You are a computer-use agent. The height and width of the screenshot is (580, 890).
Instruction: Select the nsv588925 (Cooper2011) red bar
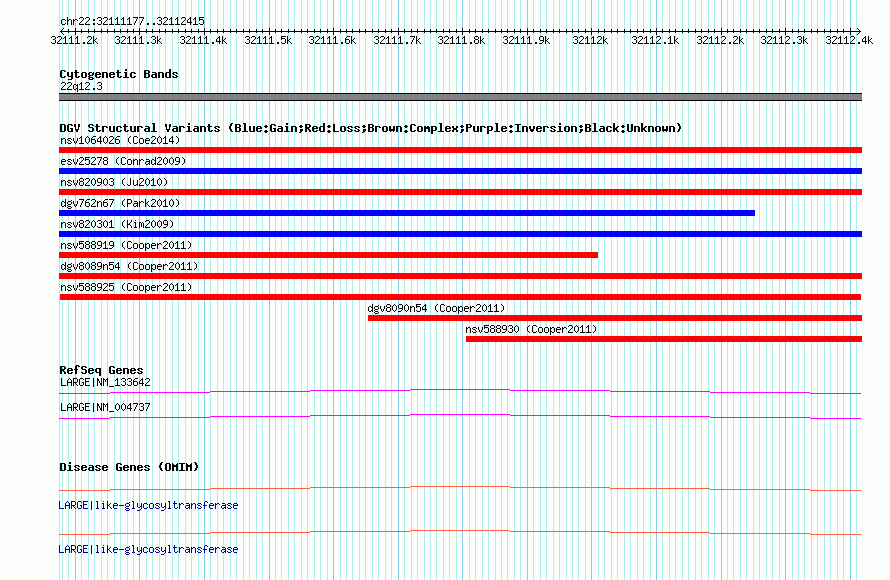pos(460,297)
